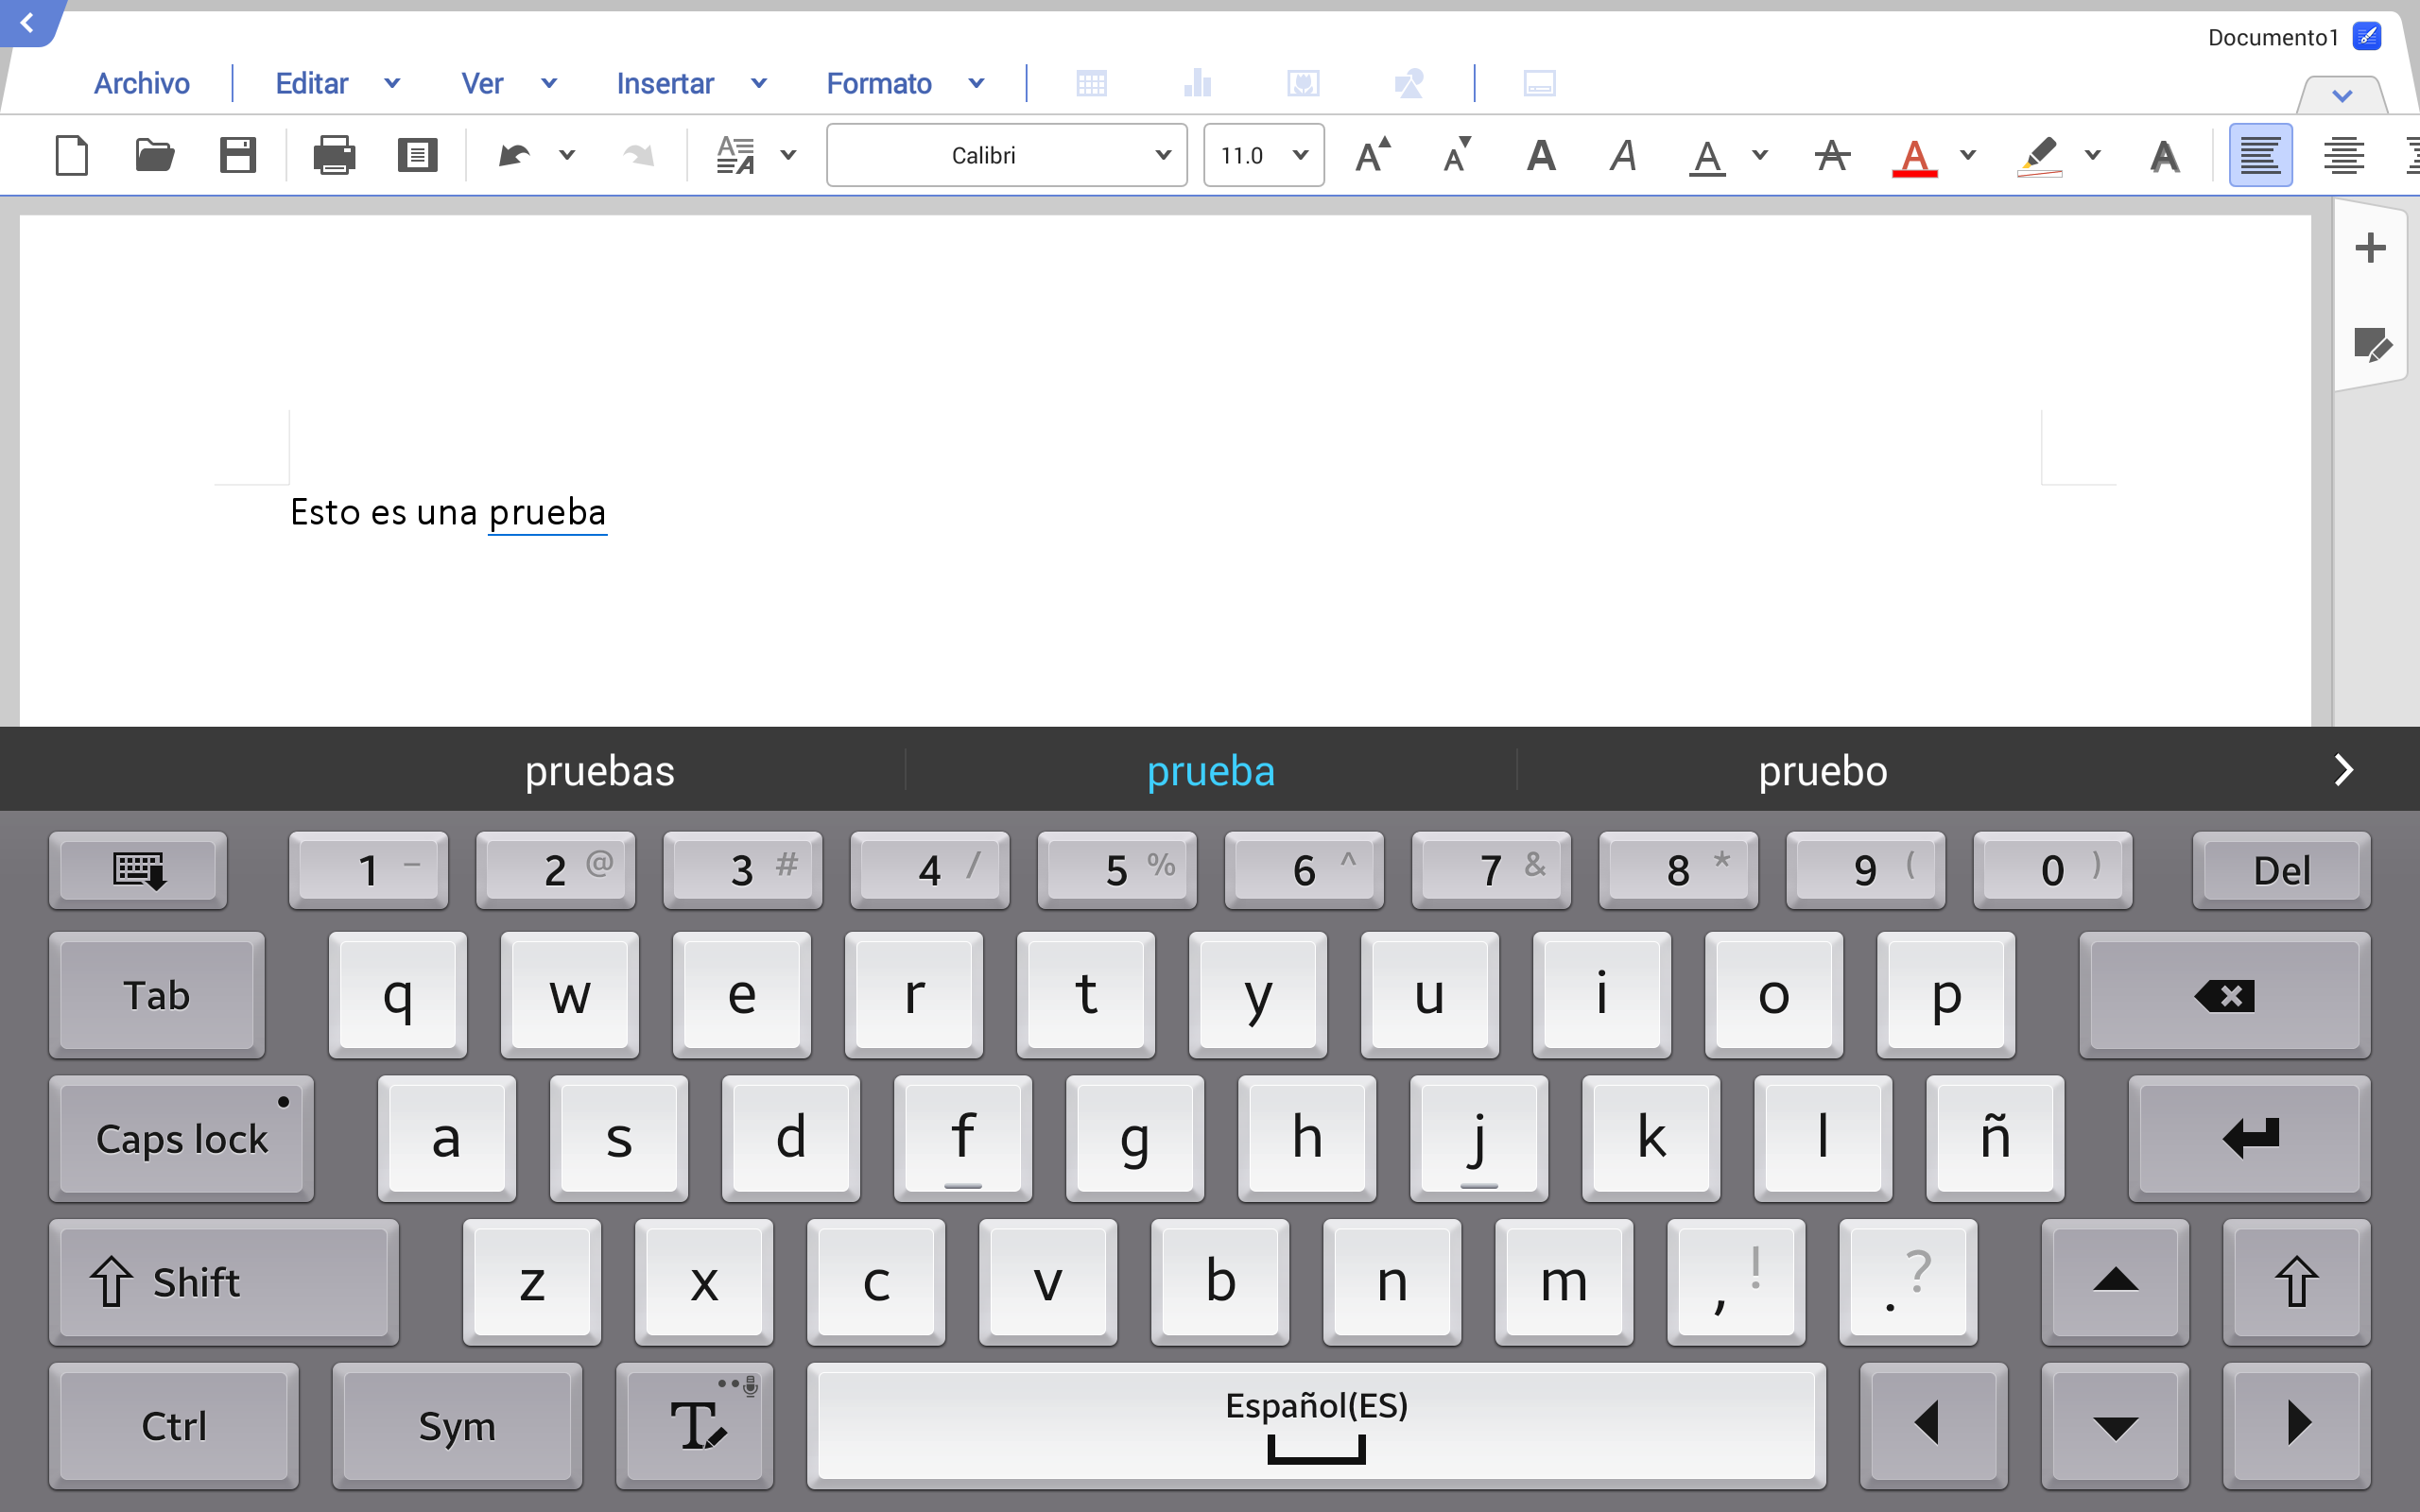Click the open folder icon
The height and width of the screenshot is (1512, 2420).
coord(154,155)
